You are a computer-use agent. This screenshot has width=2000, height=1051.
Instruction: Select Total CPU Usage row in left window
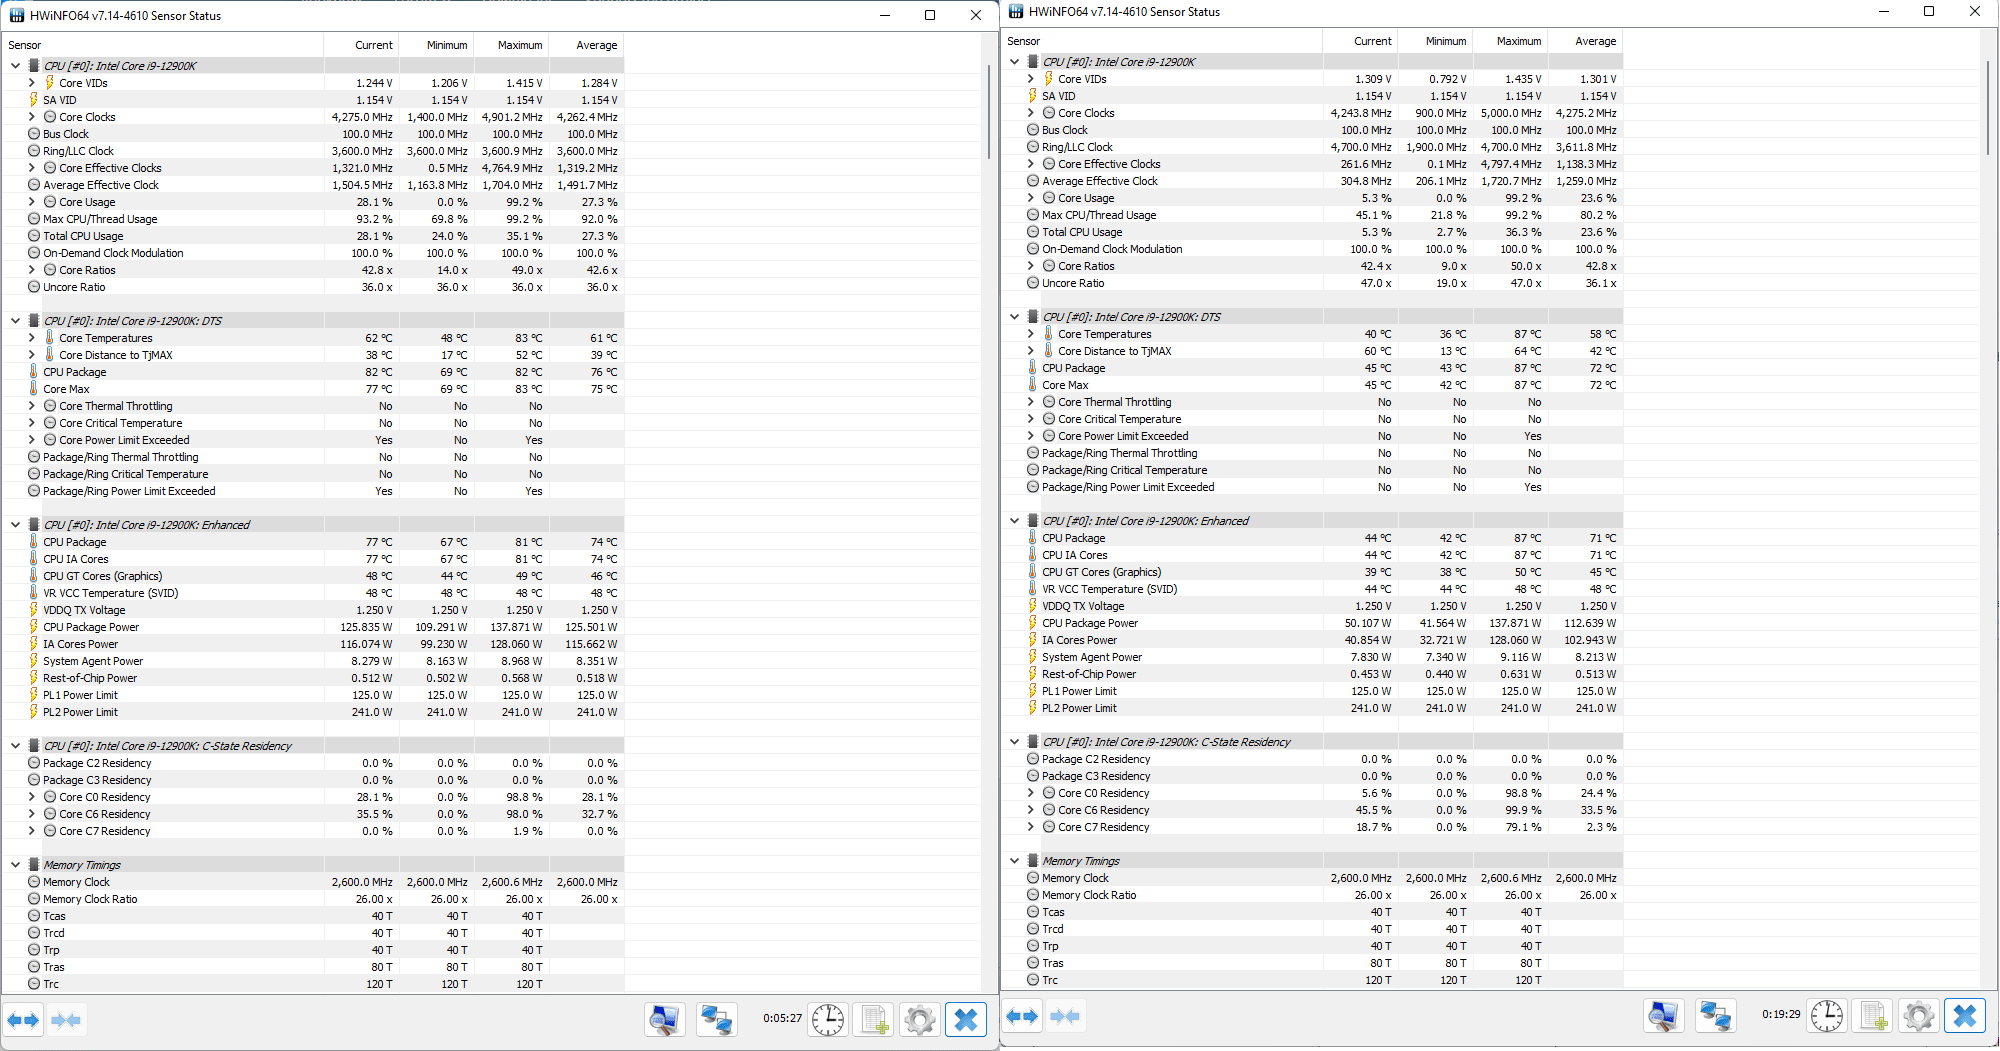click(x=313, y=236)
